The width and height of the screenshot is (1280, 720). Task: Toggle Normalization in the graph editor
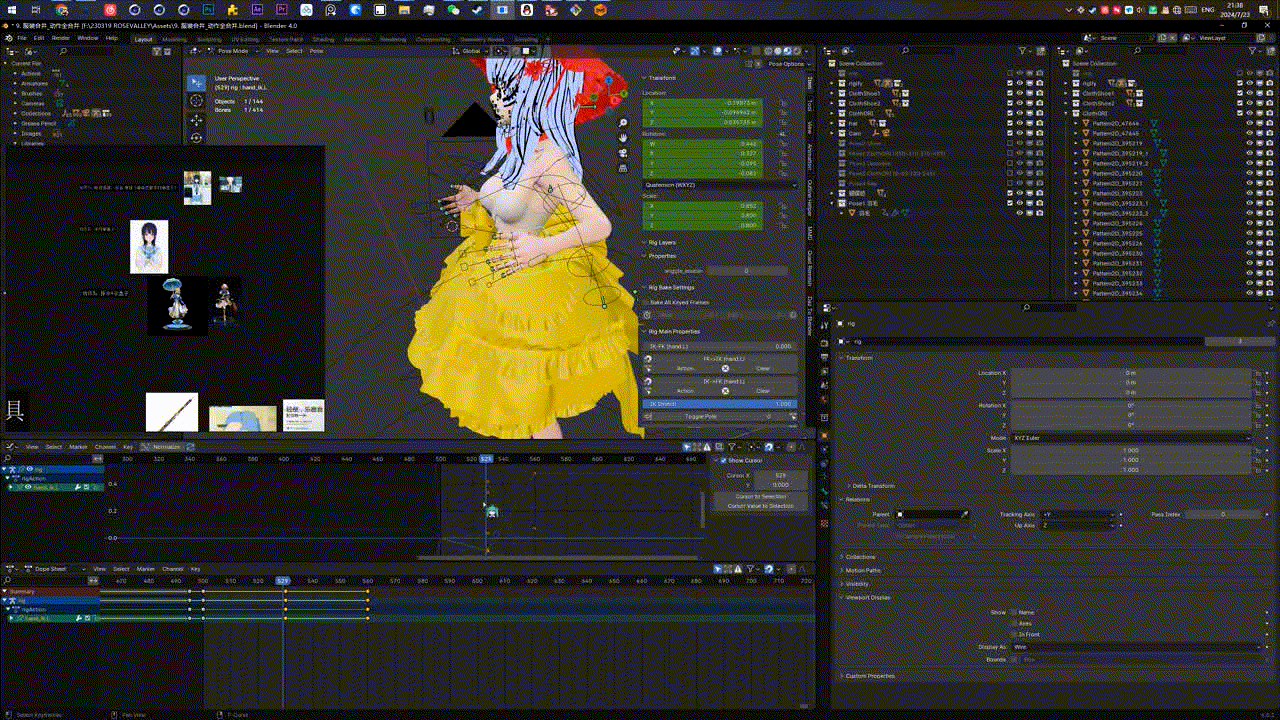tap(162, 447)
